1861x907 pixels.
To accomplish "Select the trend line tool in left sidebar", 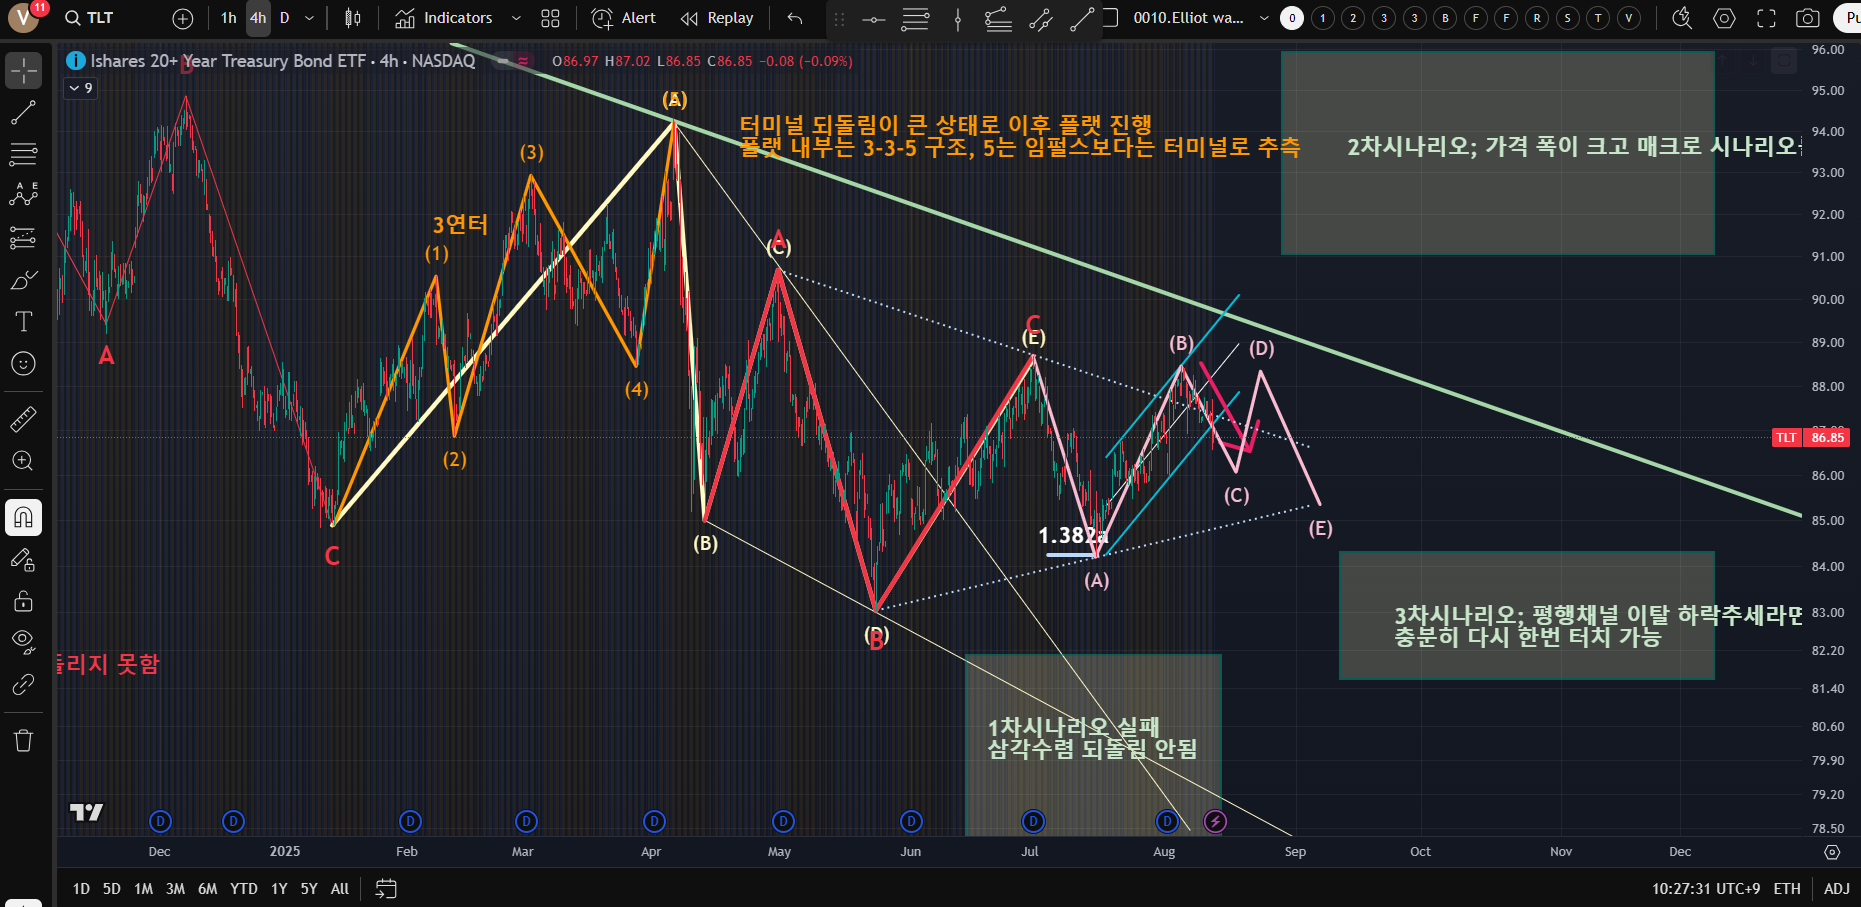I will click(x=23, y=113).
